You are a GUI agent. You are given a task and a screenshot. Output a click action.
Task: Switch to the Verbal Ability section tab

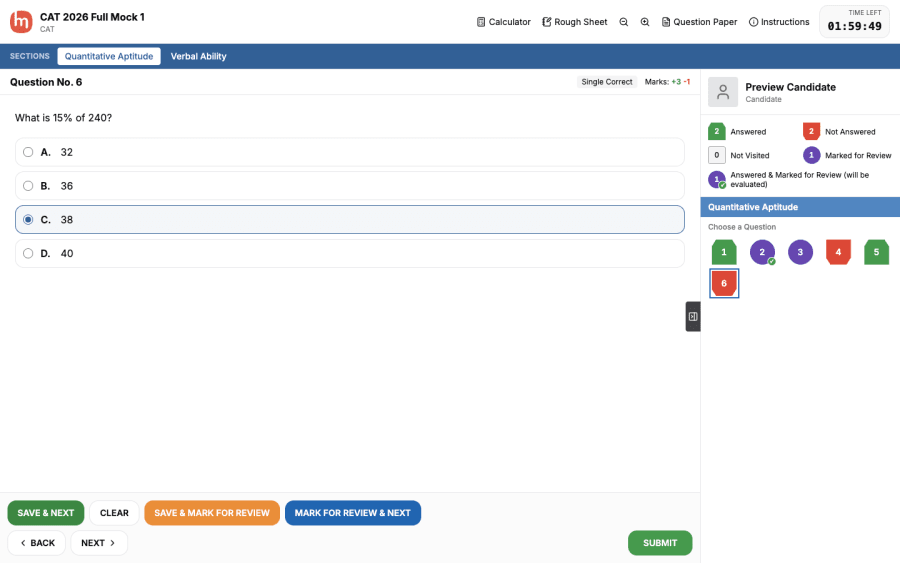199,56
